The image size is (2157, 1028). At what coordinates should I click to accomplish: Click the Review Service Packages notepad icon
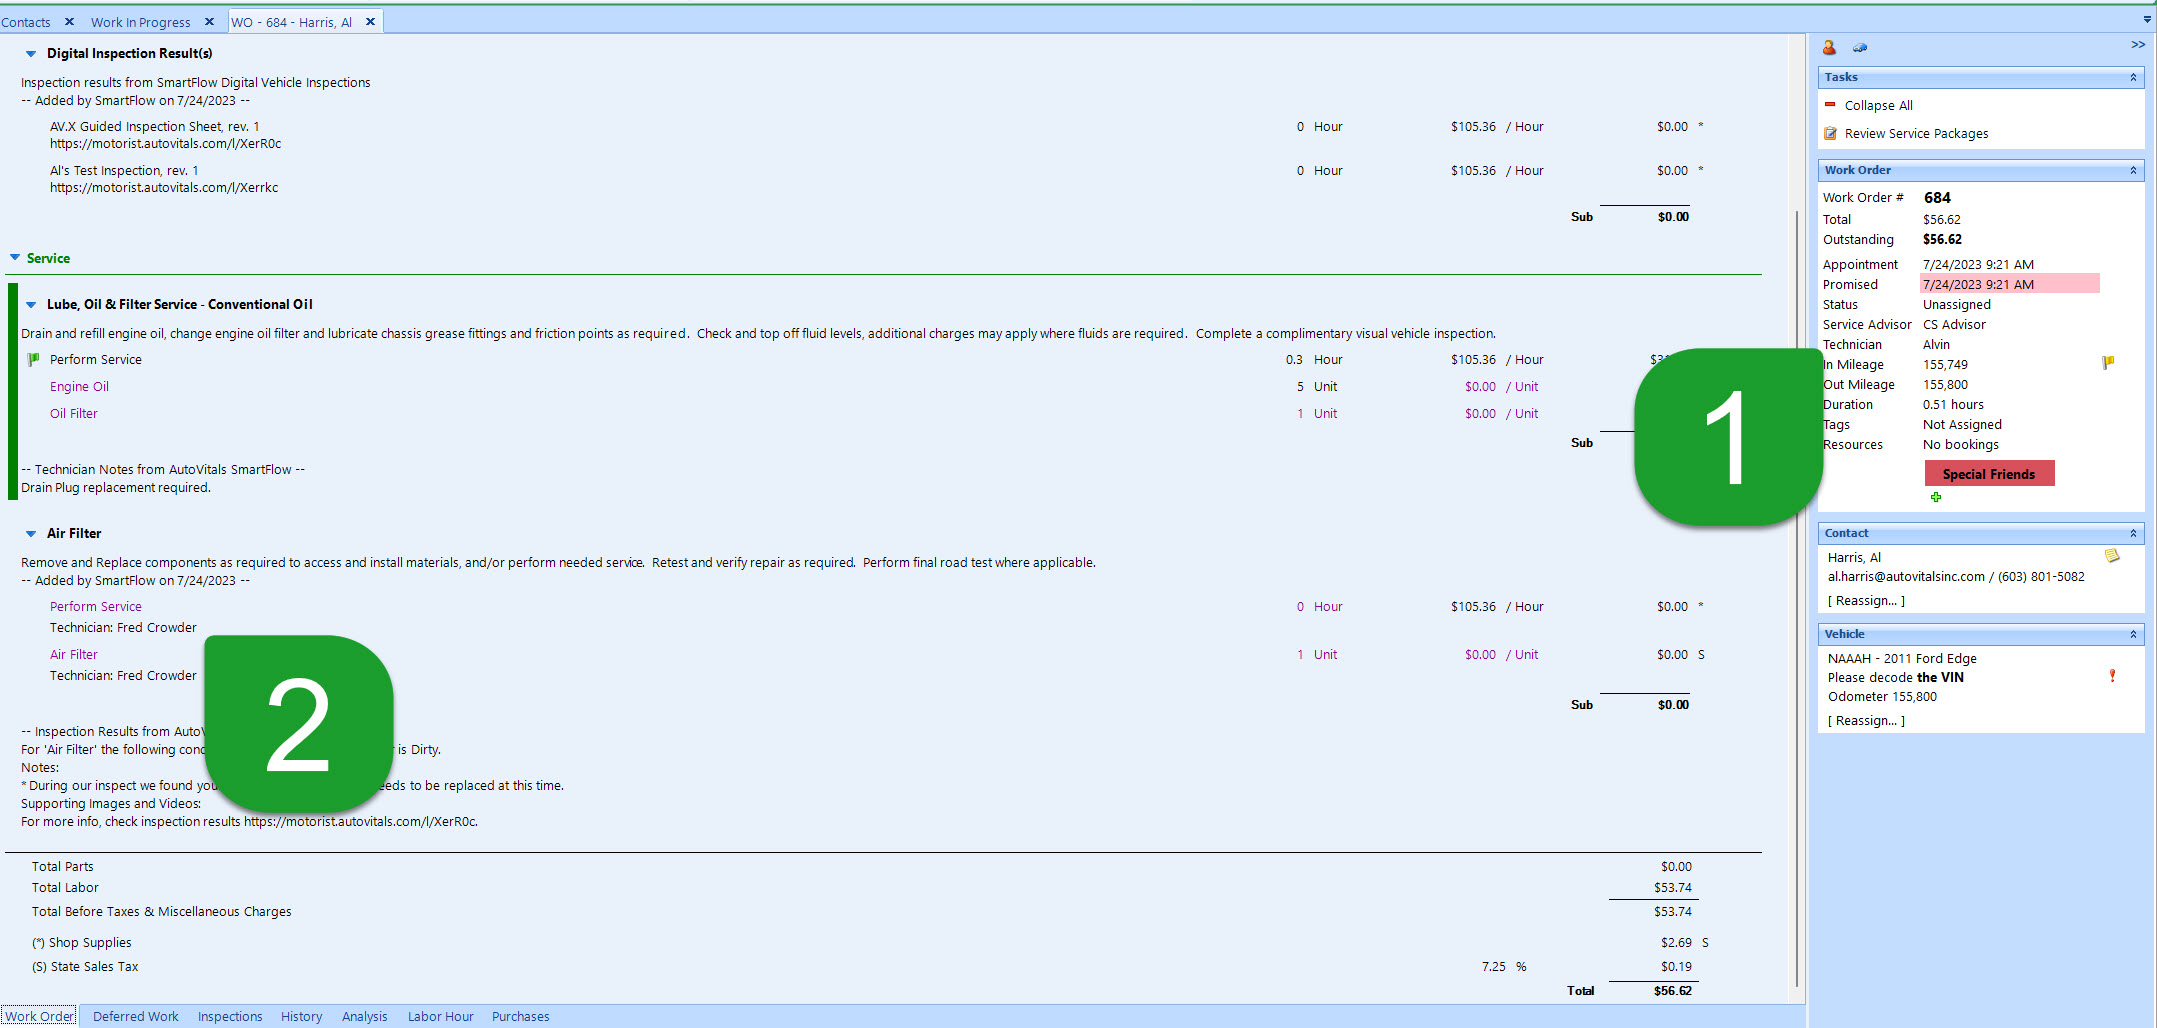tap(1830, 133)
